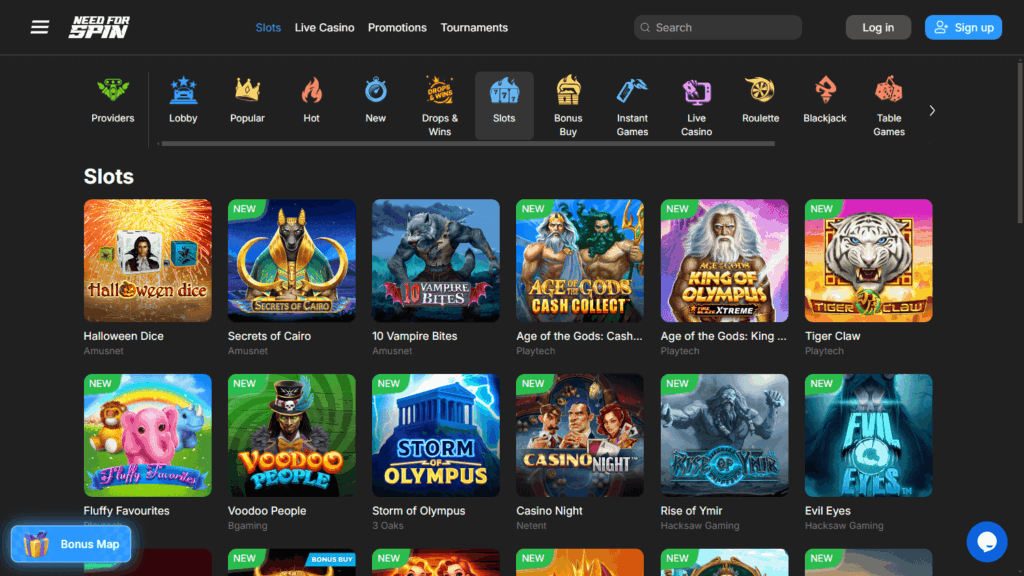Select the Bonus Buy category icon
The width and height of the screenshot is (1024, 576).
(x=568, y=90)
